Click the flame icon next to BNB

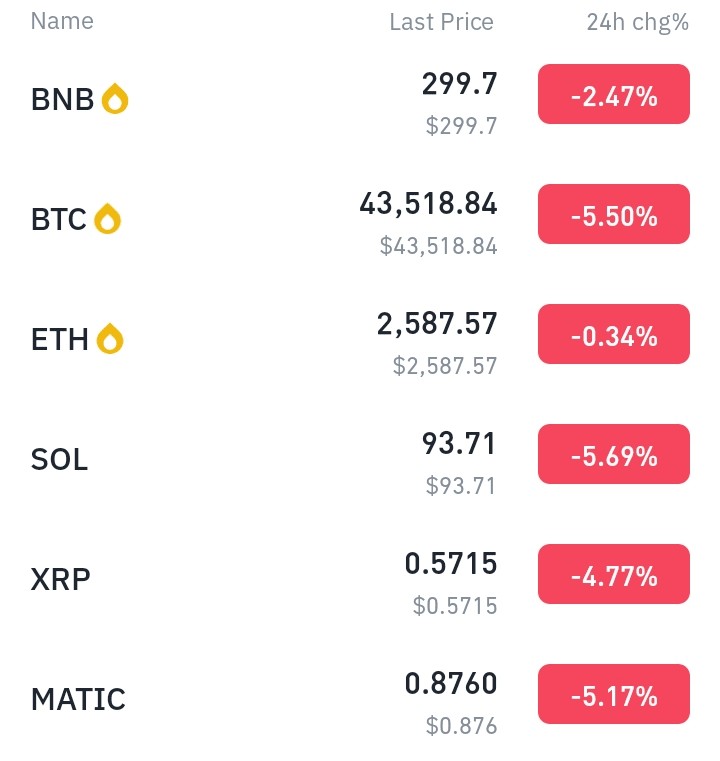coord(115,99)
